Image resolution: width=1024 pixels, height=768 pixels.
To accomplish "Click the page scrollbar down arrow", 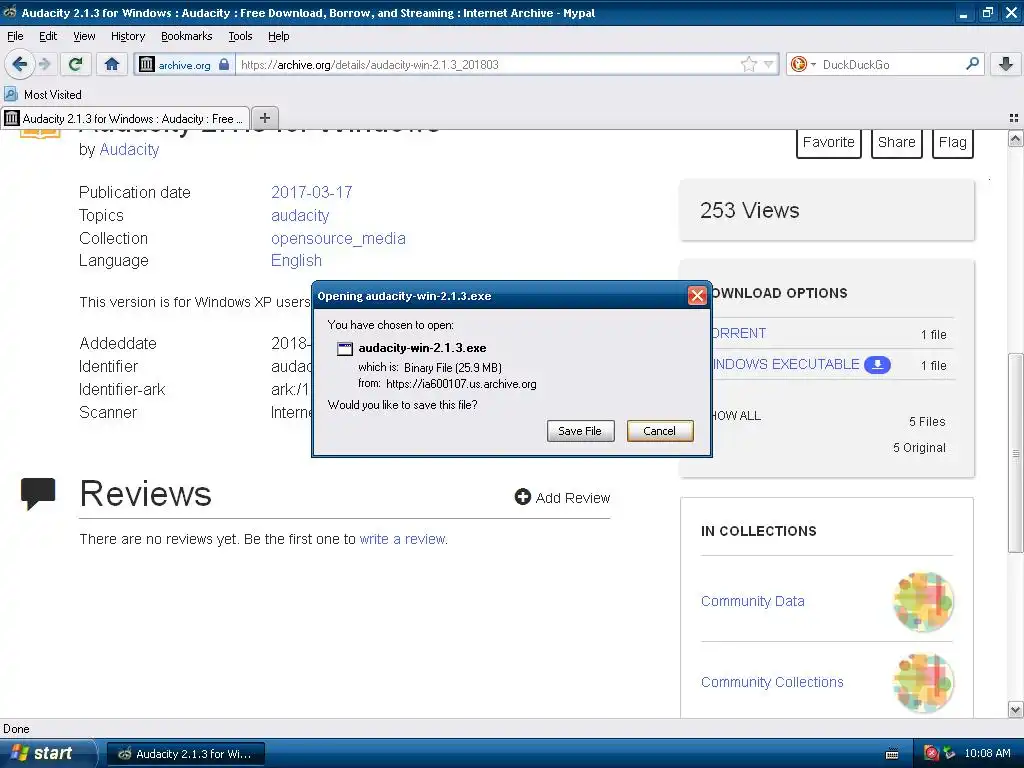I will [x=1015, y=709].
